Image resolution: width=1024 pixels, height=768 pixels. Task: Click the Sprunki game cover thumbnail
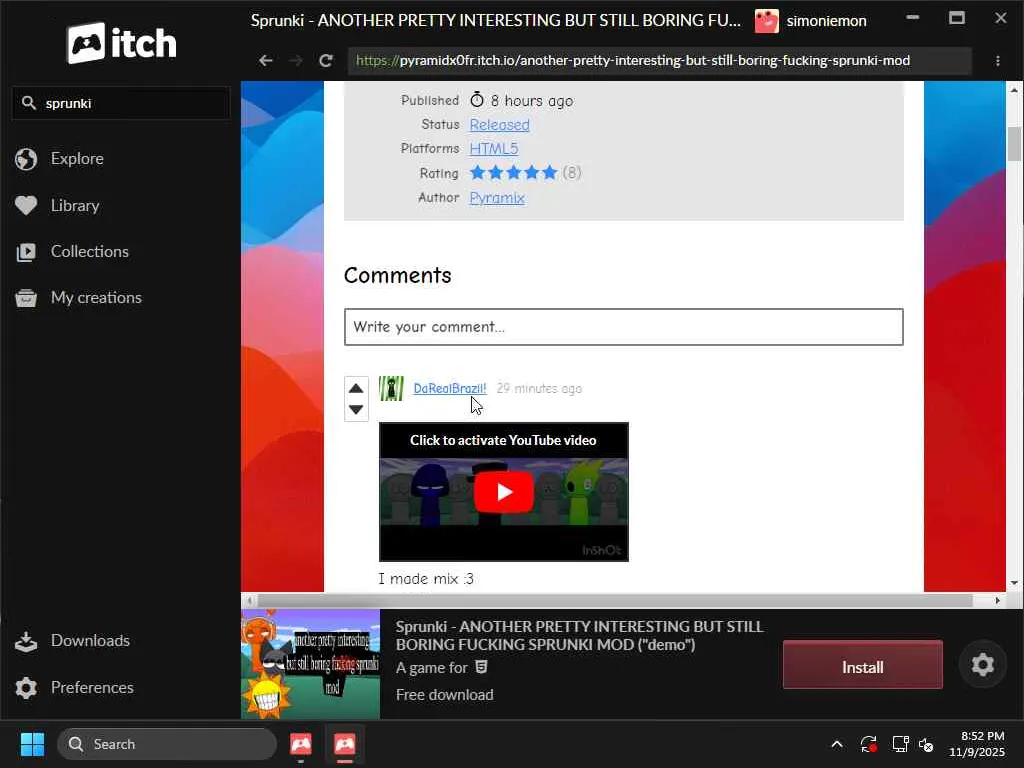tap(310, 664)
